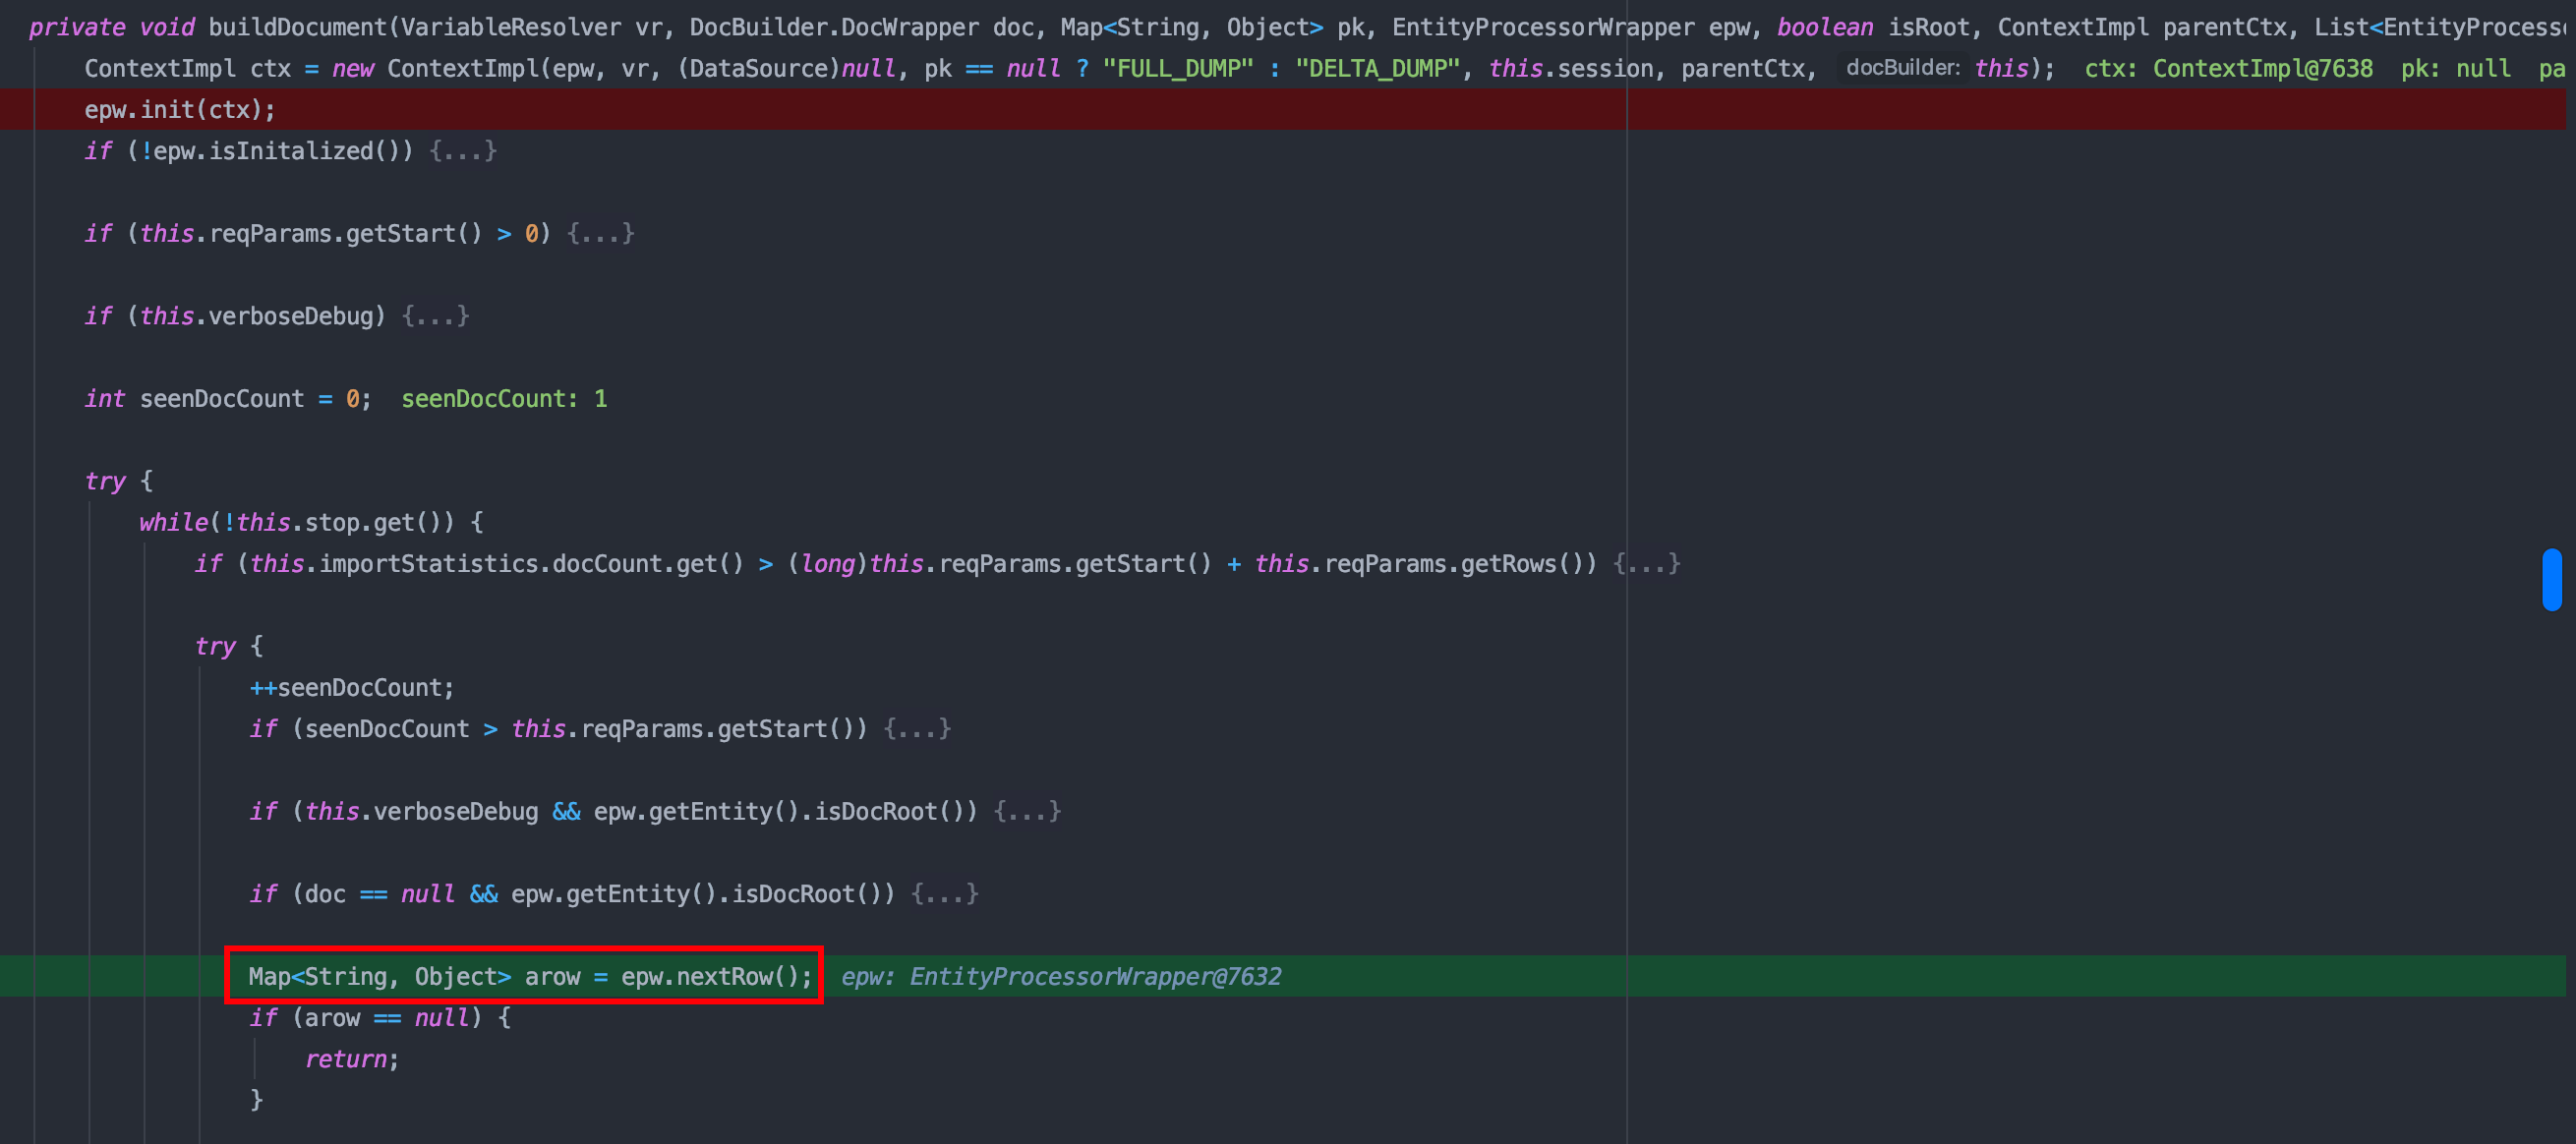Click the "FULL_DUMP" string literal
The image size is (2576, 1144).
(1177, 68)
